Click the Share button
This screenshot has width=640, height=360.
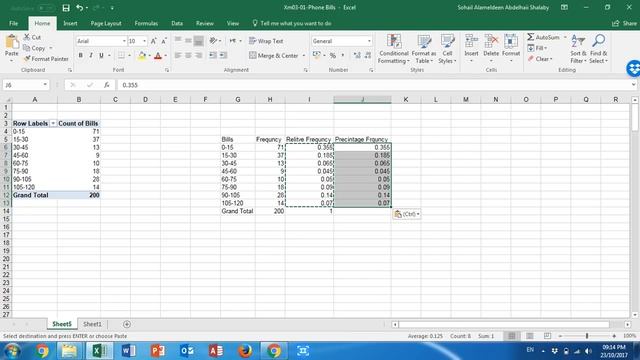pos(625,23)
